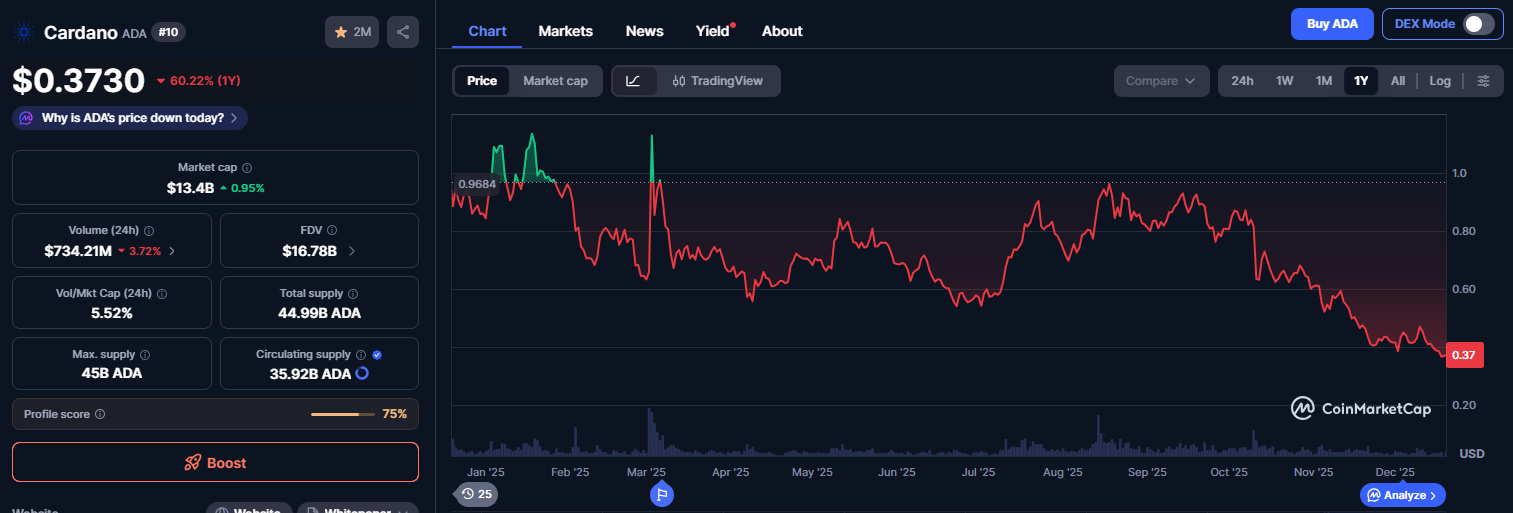1513x513 pixels.
Task: Add Cardano to watchlist with star button
Action: click(x=352, y=32)
